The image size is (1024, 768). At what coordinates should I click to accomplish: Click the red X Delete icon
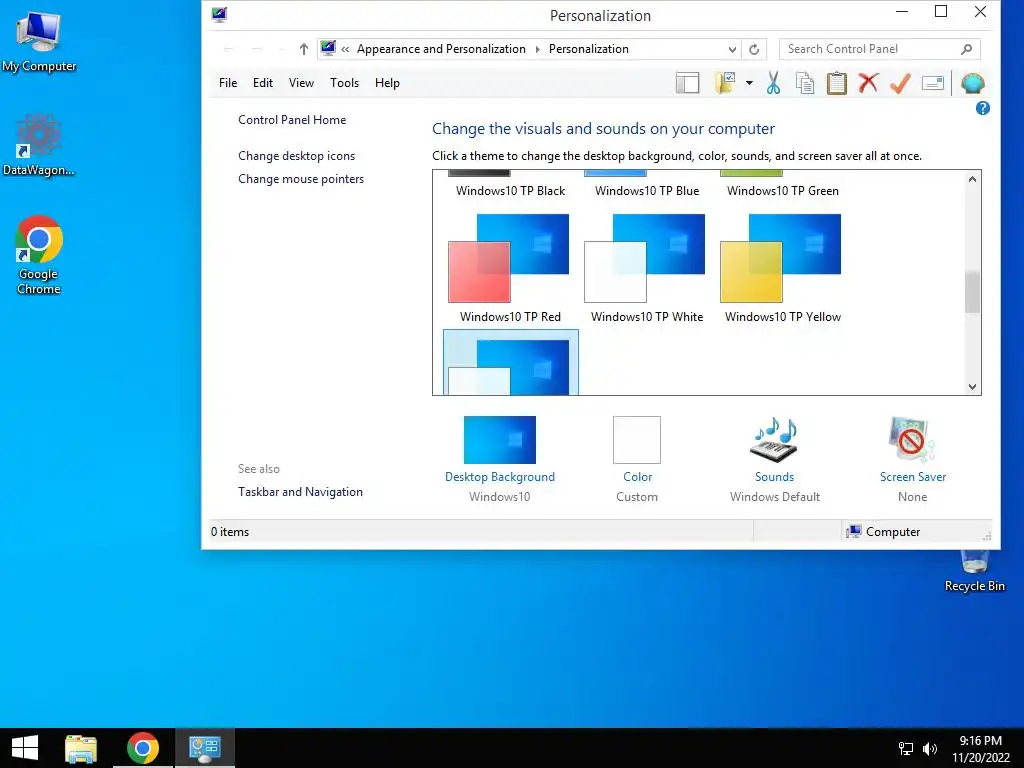[x=868, y=83]
